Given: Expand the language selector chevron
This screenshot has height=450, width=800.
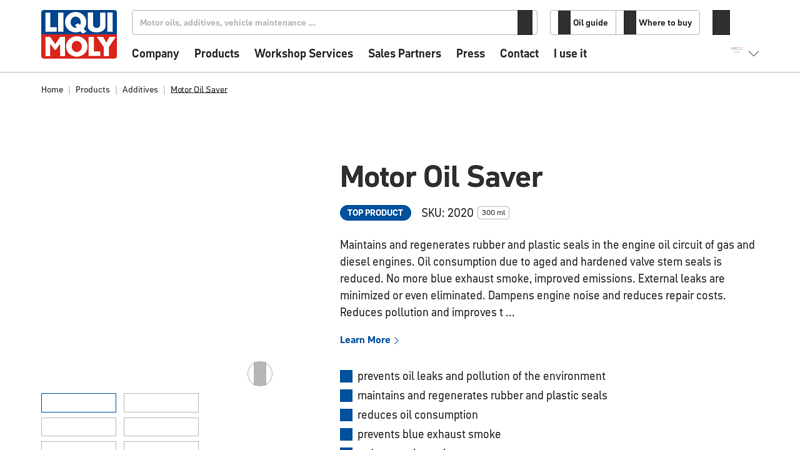Looking at the screenshot, I should 754,54.
